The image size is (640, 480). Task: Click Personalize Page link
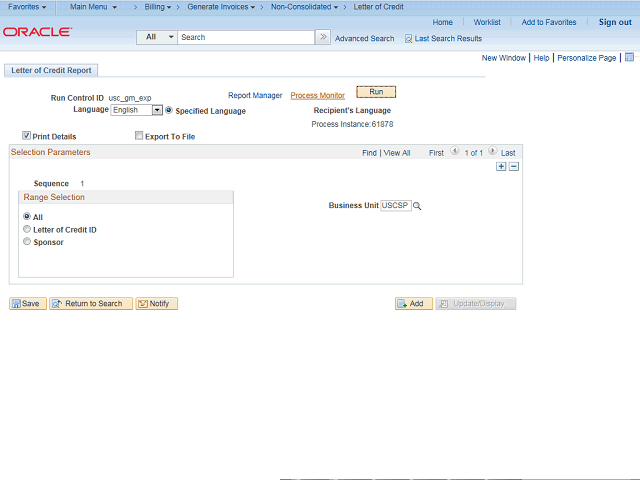click(x=587, y=58)
